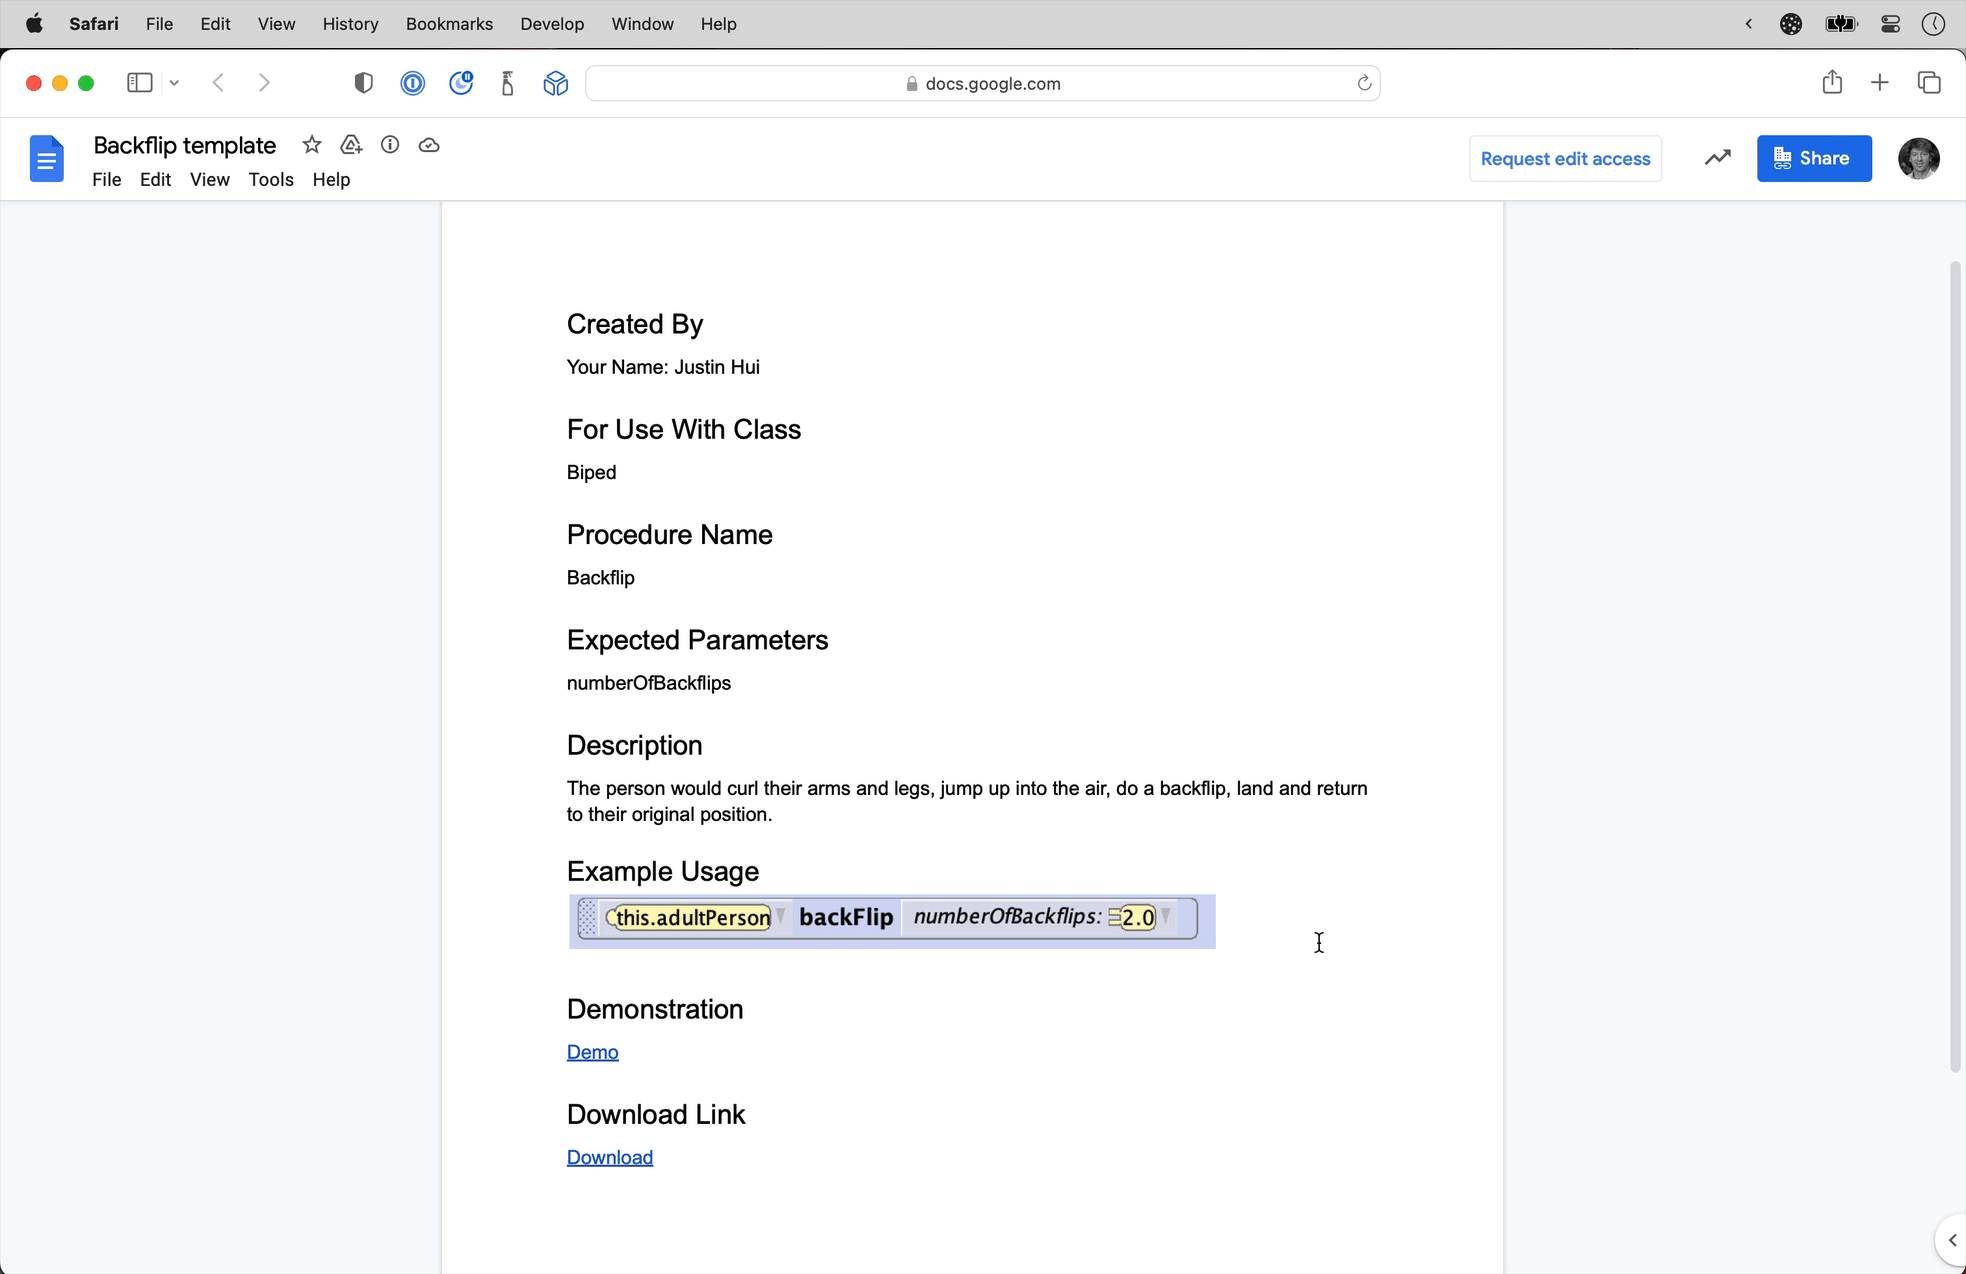
Task: Click the Google Docs home icon
Action: (x=47, y=159)
